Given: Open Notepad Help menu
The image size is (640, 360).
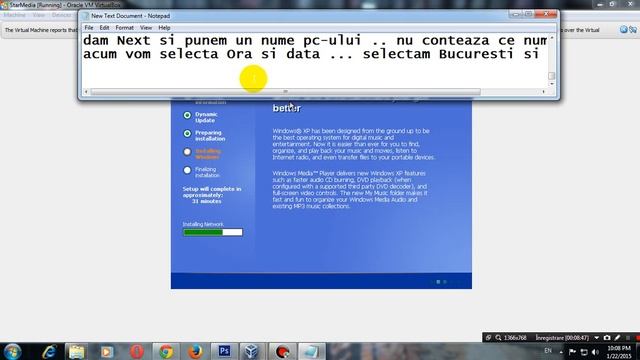Looking at the screenshot, I should pyautogui.click(x=164, y=28).
